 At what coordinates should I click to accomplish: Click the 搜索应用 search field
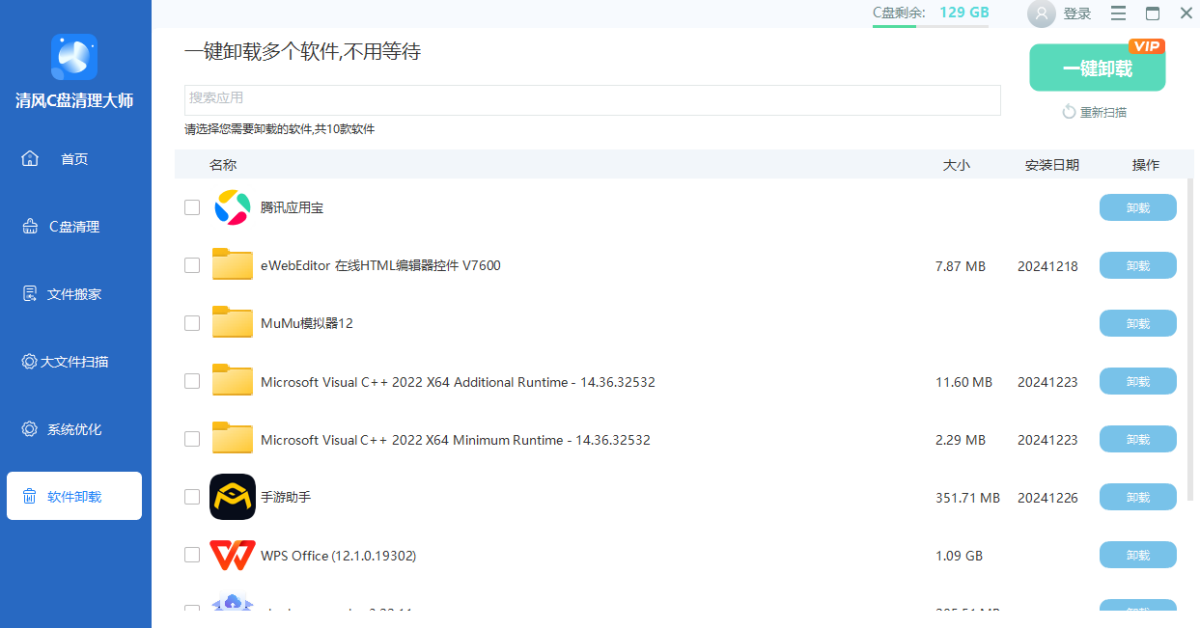click(592, 99)
